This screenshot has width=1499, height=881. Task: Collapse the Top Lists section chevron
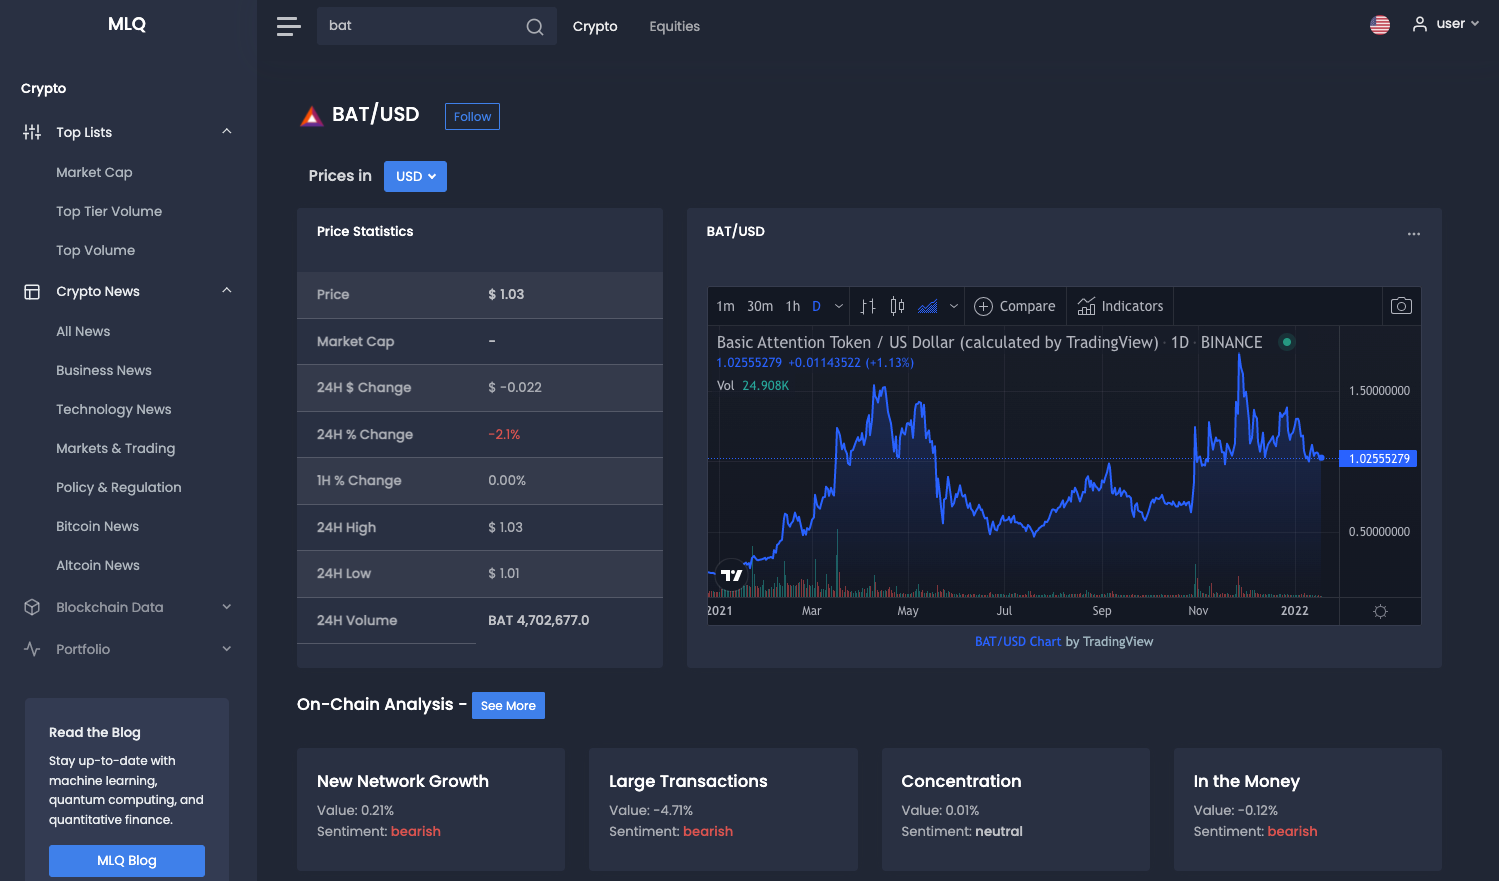(227, 132)
